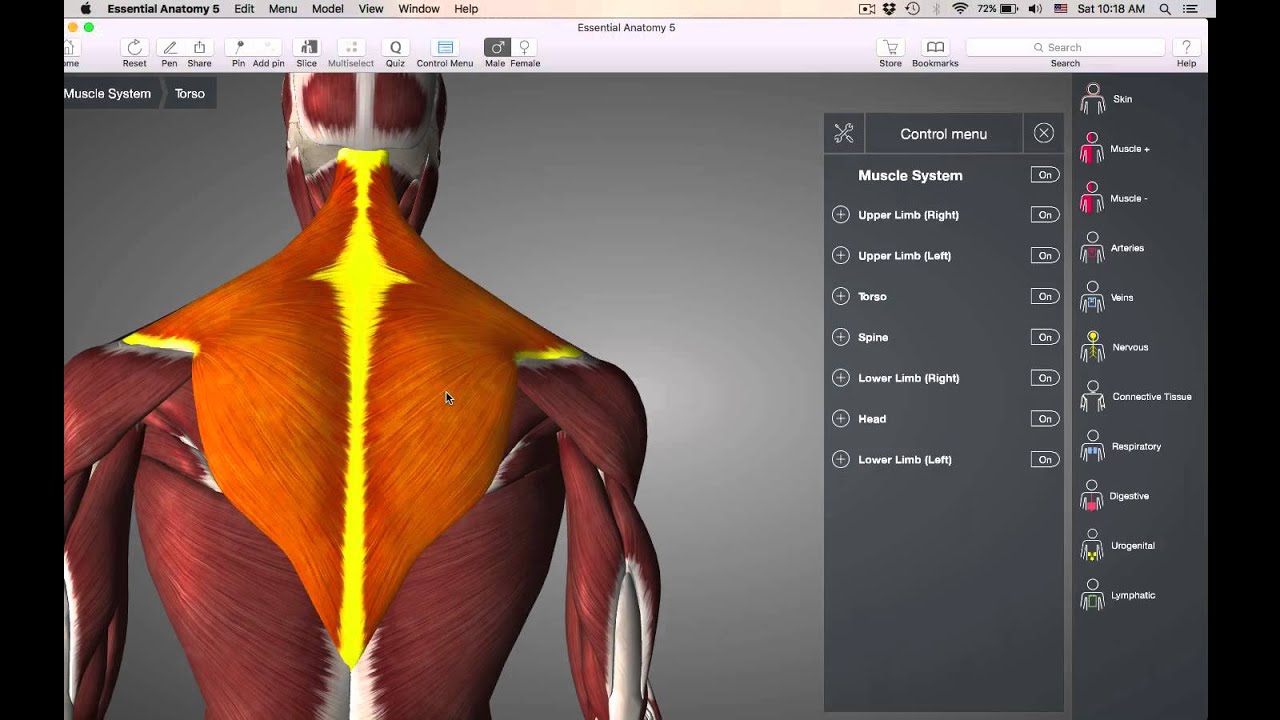Select the Pen tool
The width and height of the screenshot is (1280, 720).
(x=170, y=47)
